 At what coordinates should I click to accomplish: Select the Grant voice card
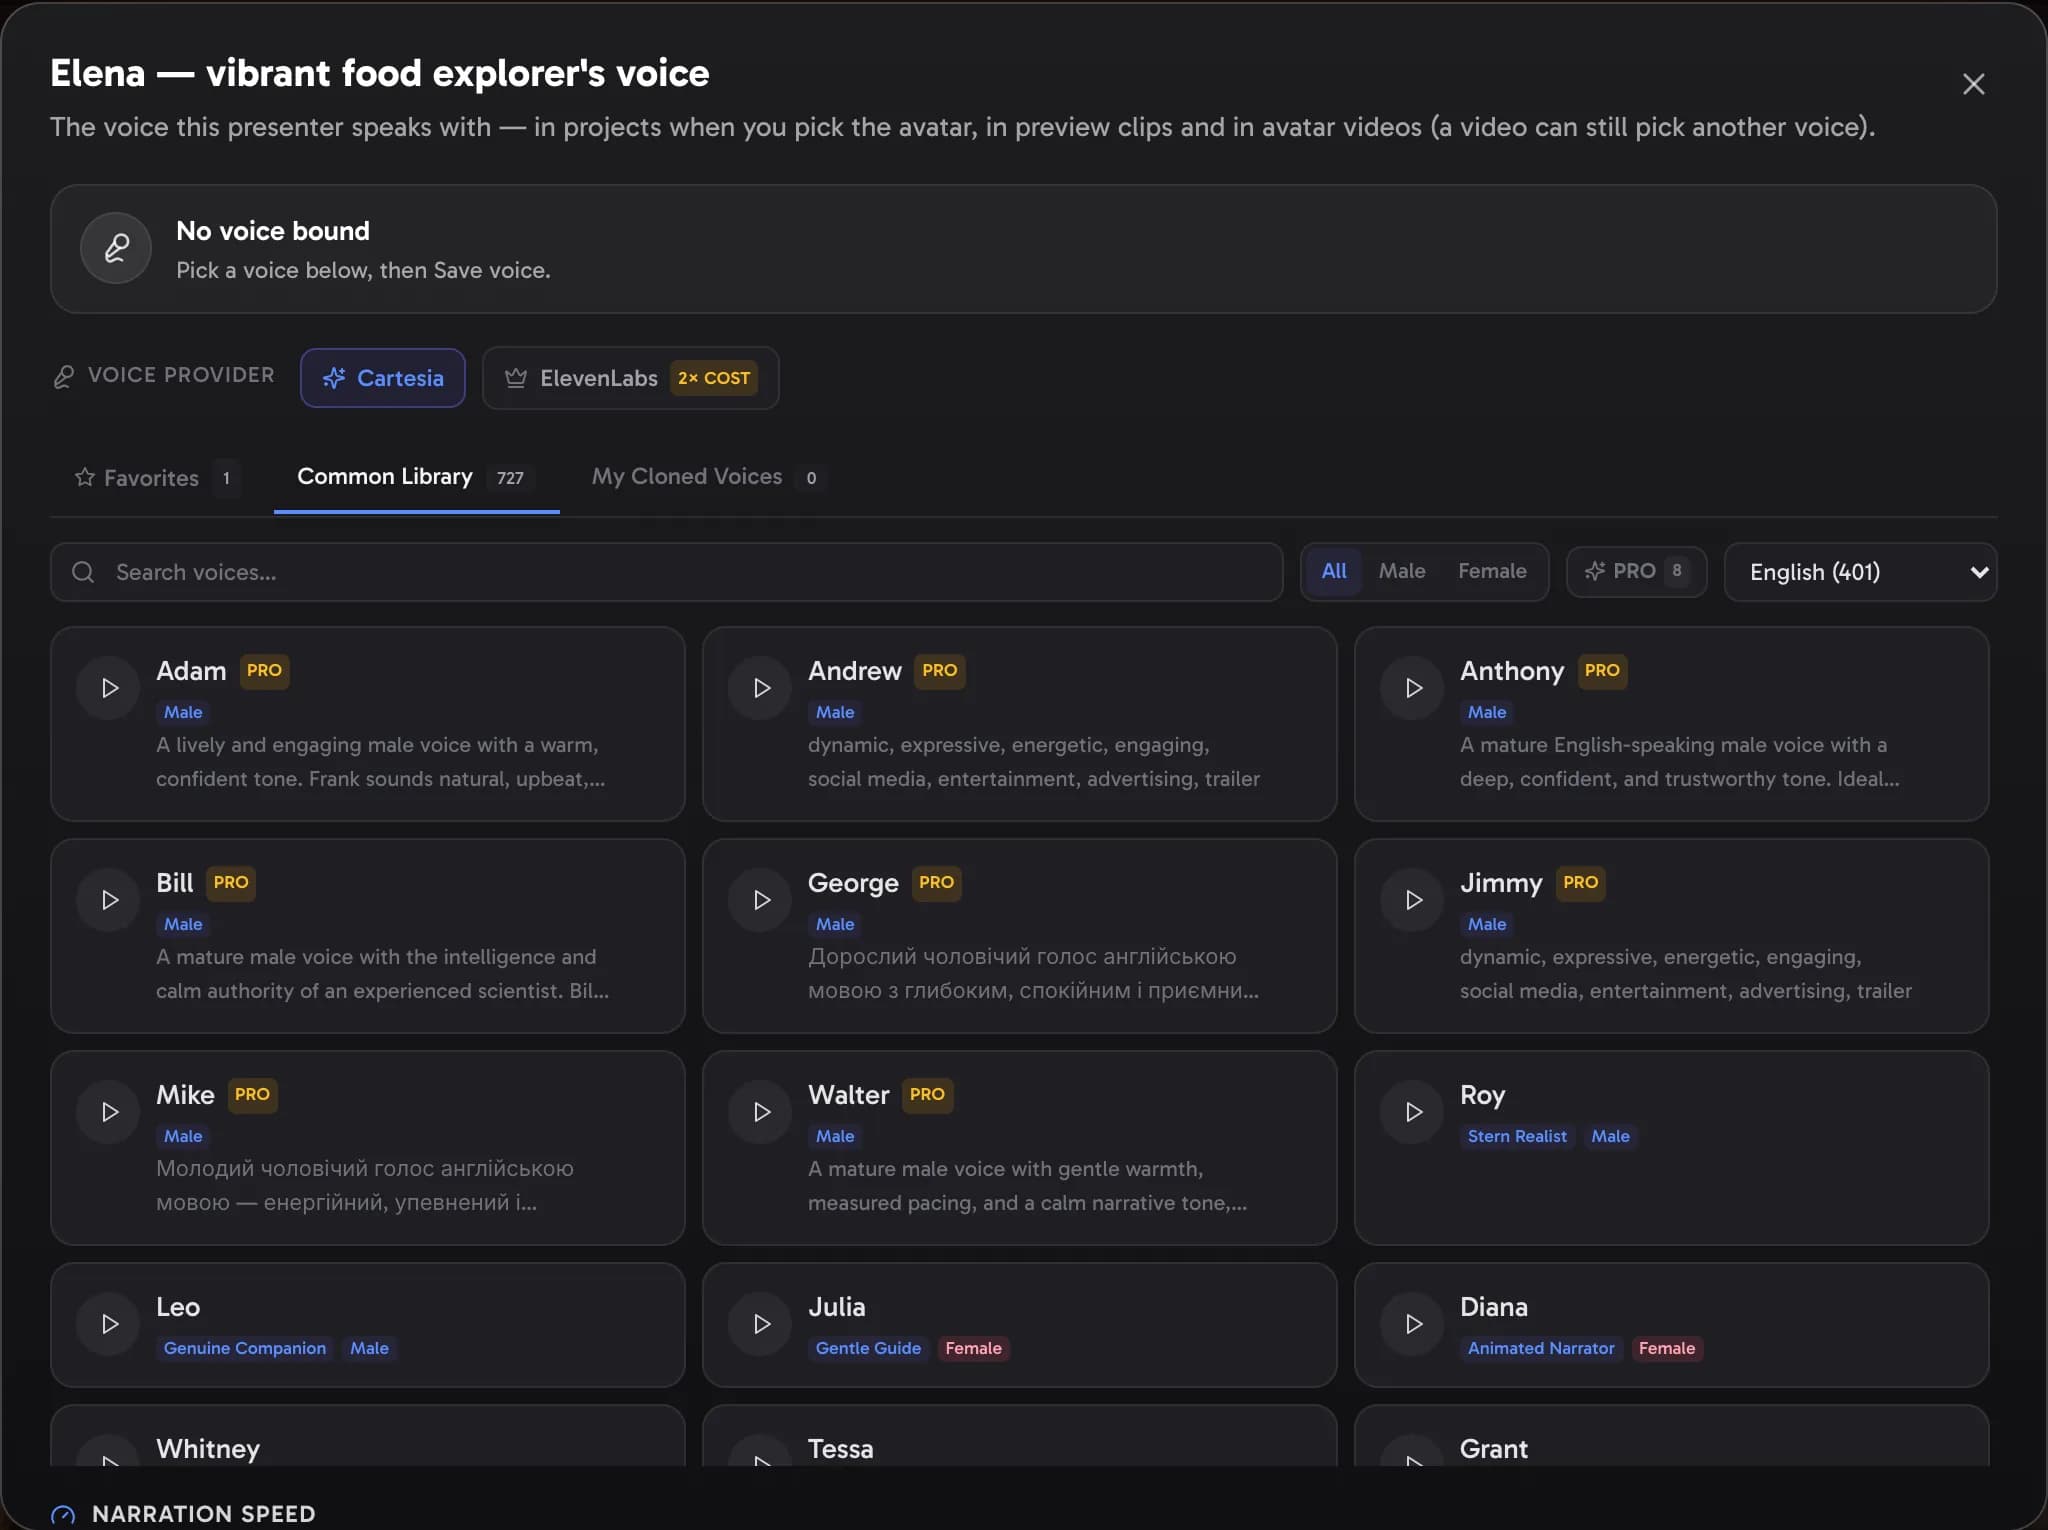(x=1672, y=1436)
